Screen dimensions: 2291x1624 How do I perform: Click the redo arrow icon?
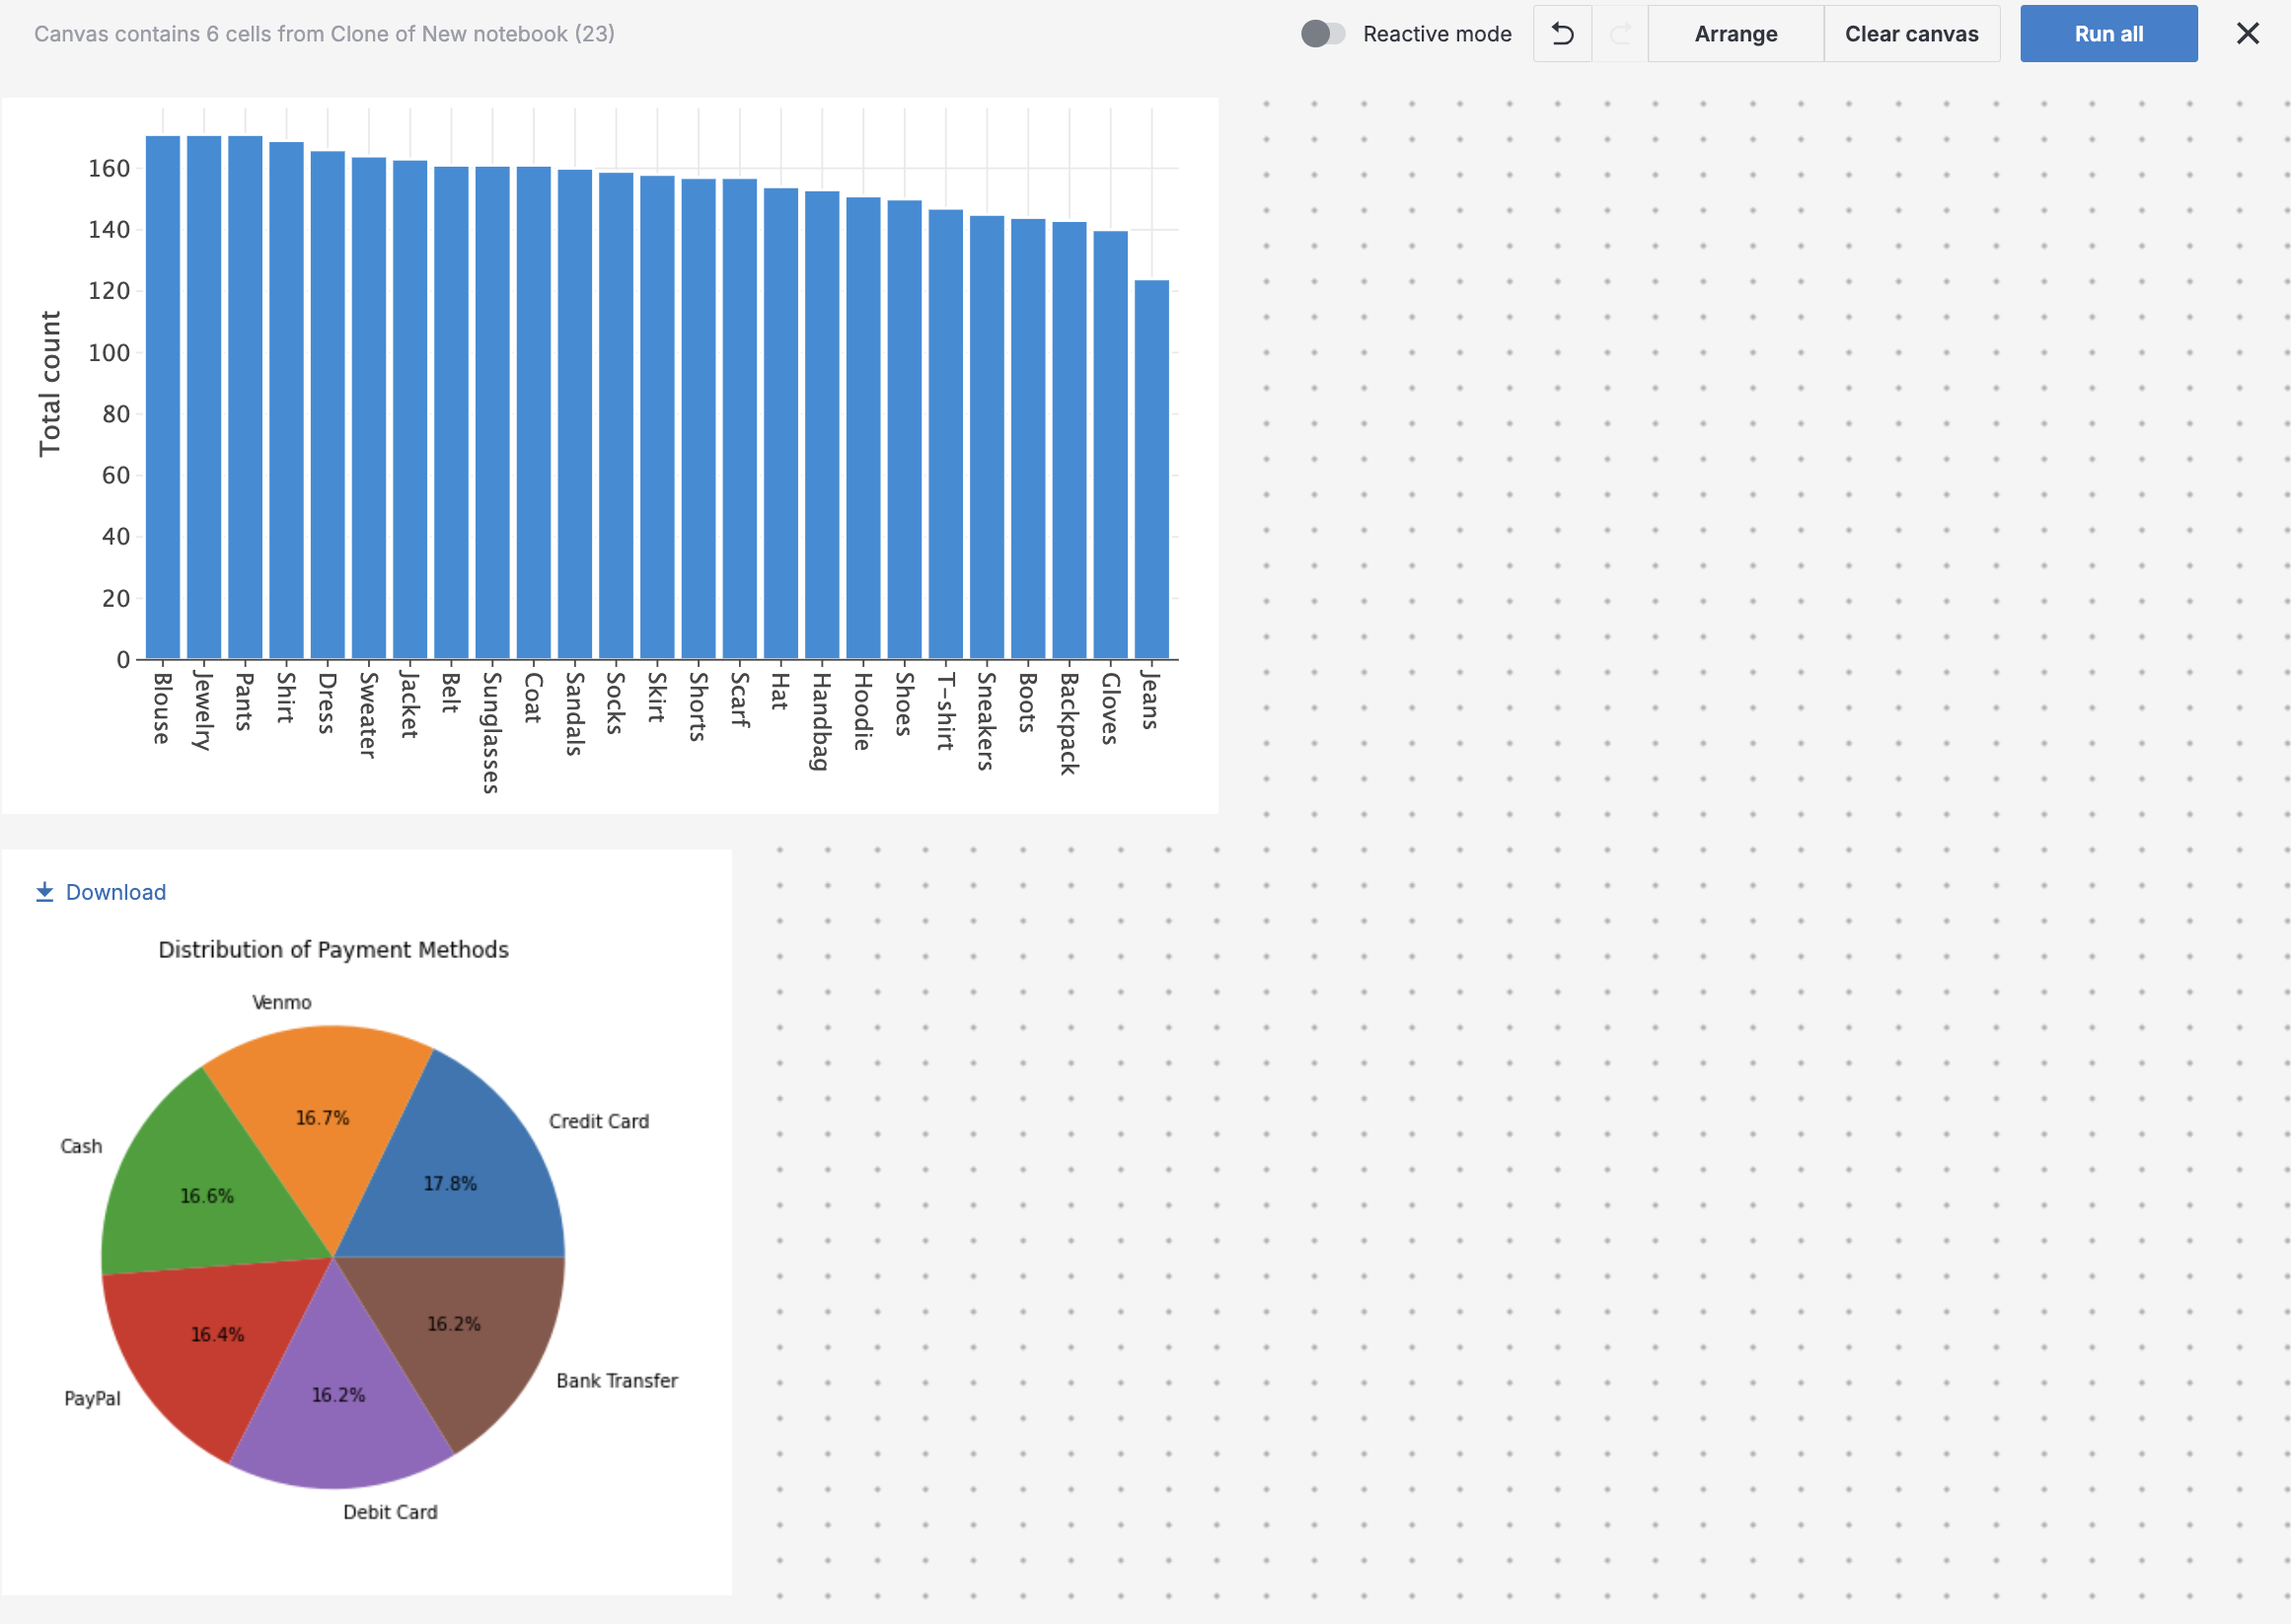pyautogui.click(x=1620, y=33)
